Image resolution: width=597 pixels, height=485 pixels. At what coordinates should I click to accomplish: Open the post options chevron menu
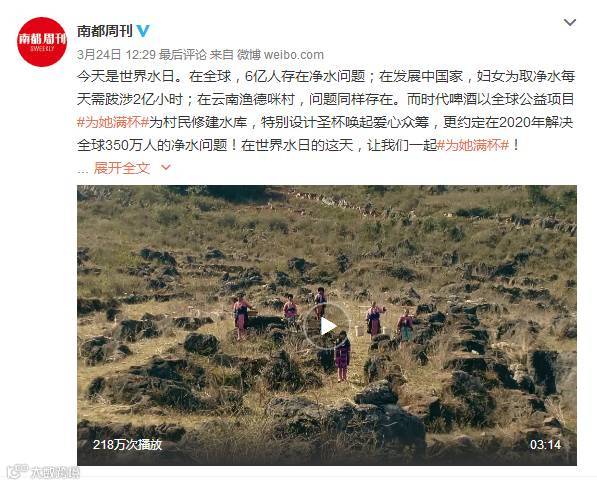(570, 22)
